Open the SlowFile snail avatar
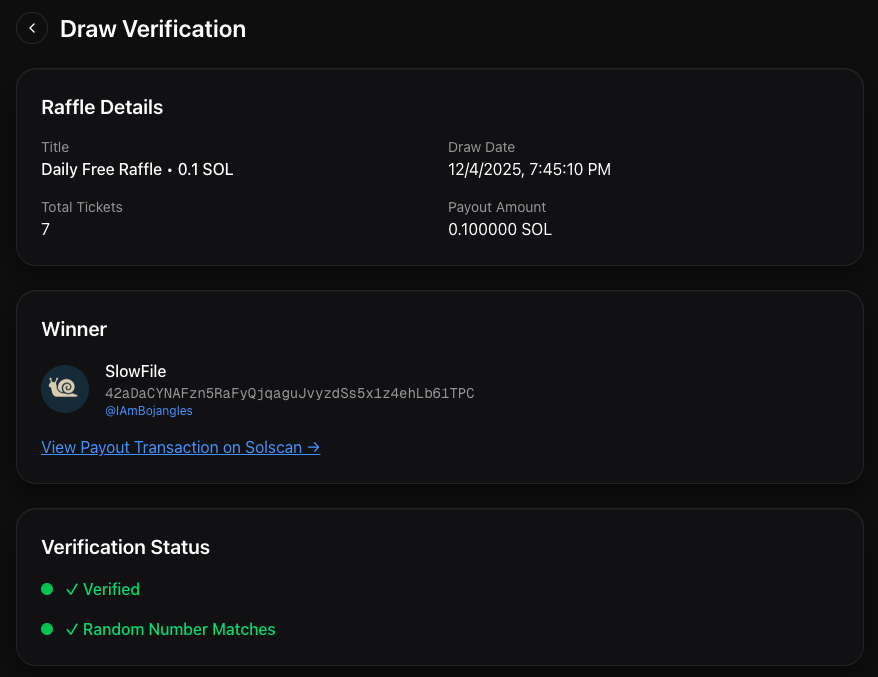 [65, 389]
